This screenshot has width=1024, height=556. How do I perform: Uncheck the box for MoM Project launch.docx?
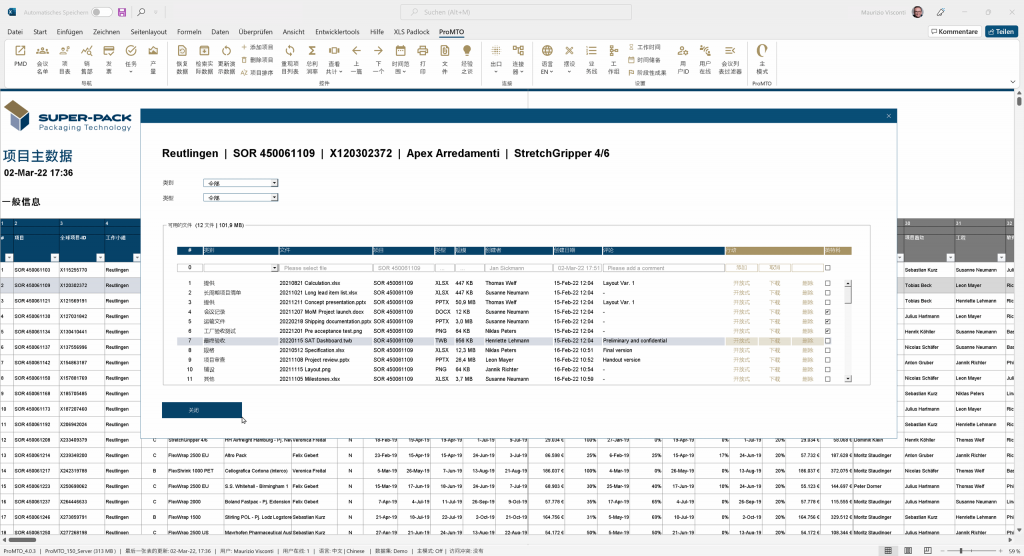pyautogui.click(x=826, y=311)
